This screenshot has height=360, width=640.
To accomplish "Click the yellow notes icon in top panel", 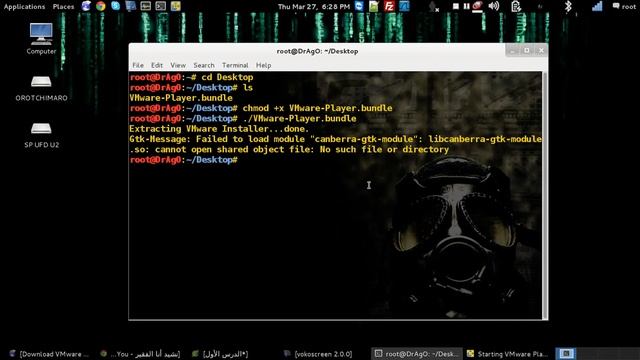I will click(x=176, y=6).
